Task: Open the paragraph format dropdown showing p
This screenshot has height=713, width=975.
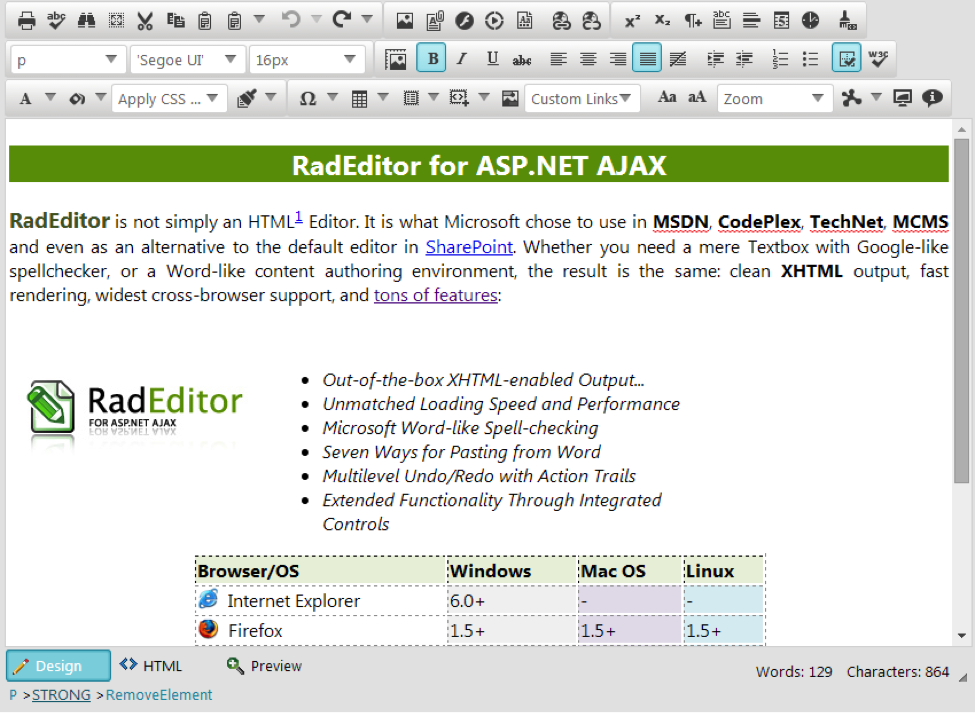Action: (x=68, y=60)
